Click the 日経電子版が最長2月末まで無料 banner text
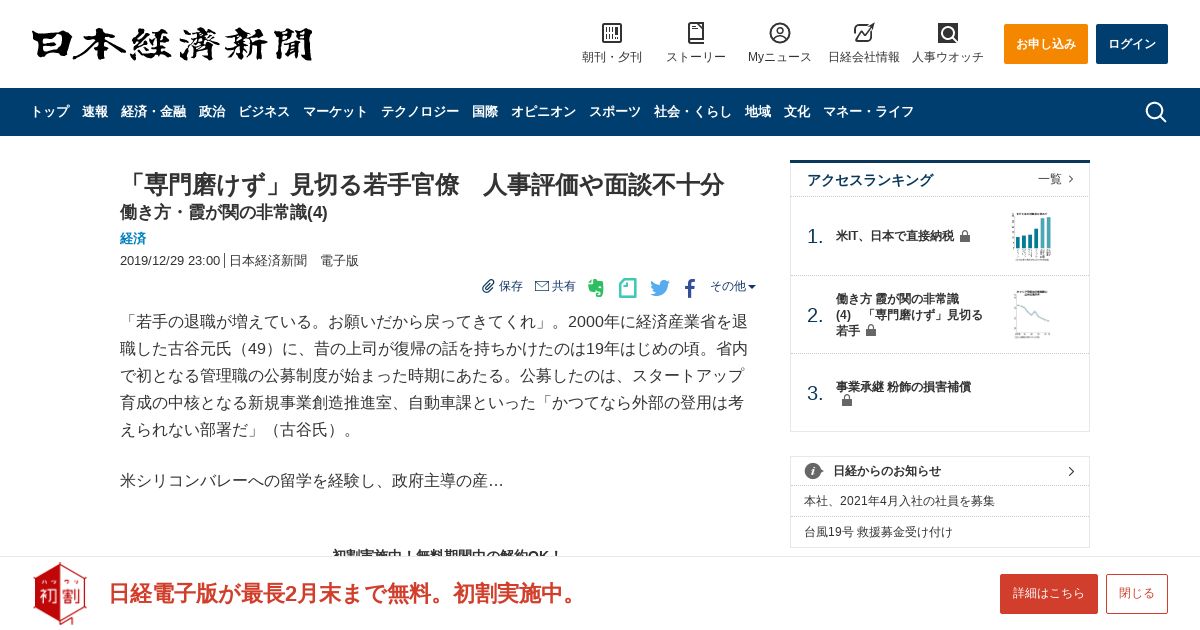The width and height of the screenshot is (1200, 630). point(345,593)
